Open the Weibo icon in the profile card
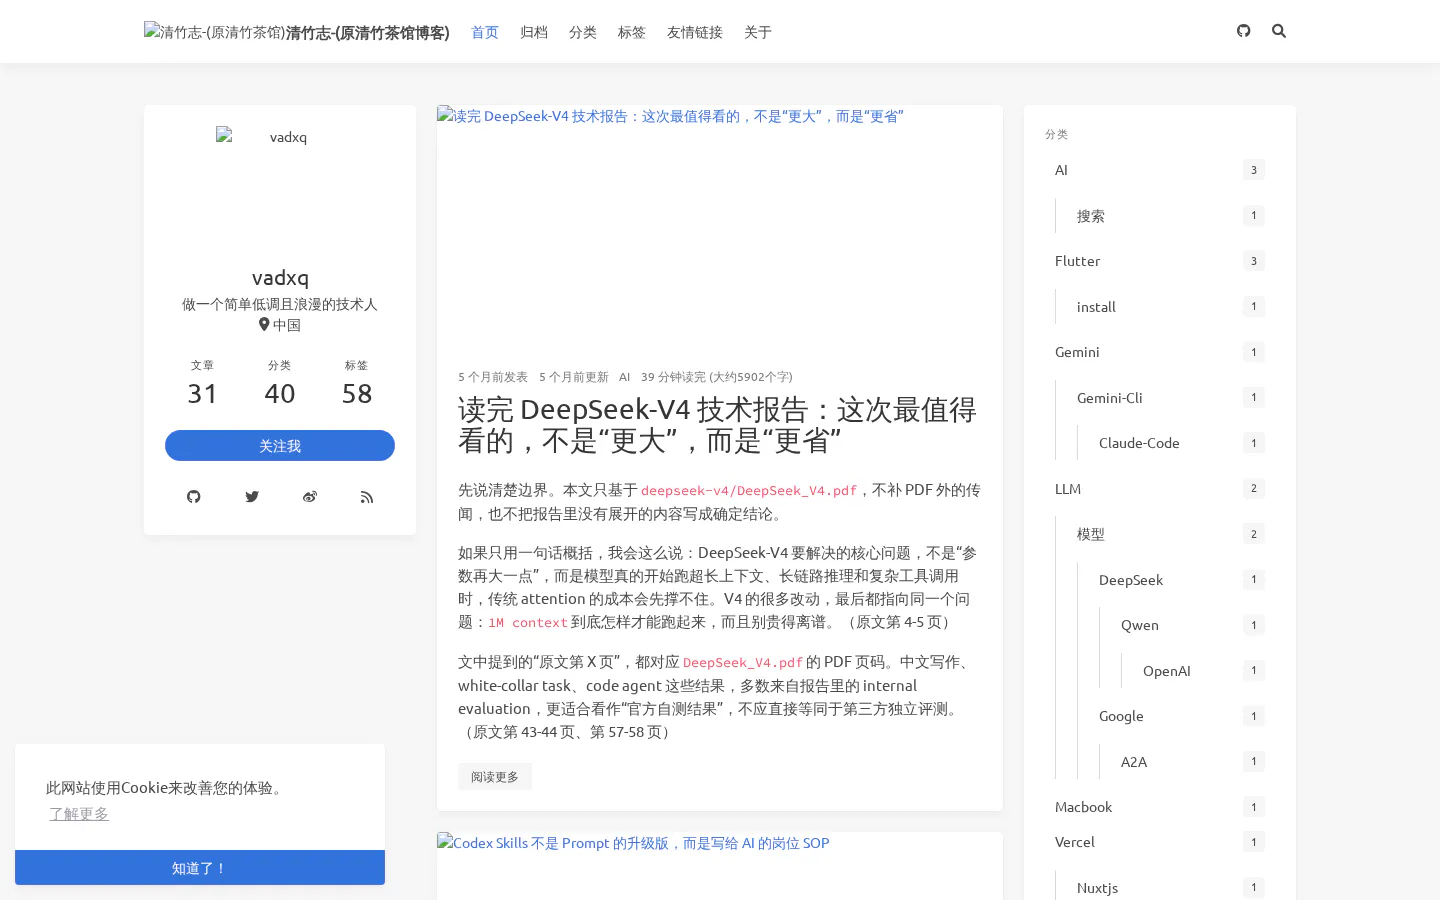1440x900 pixels. click(310, 497)
